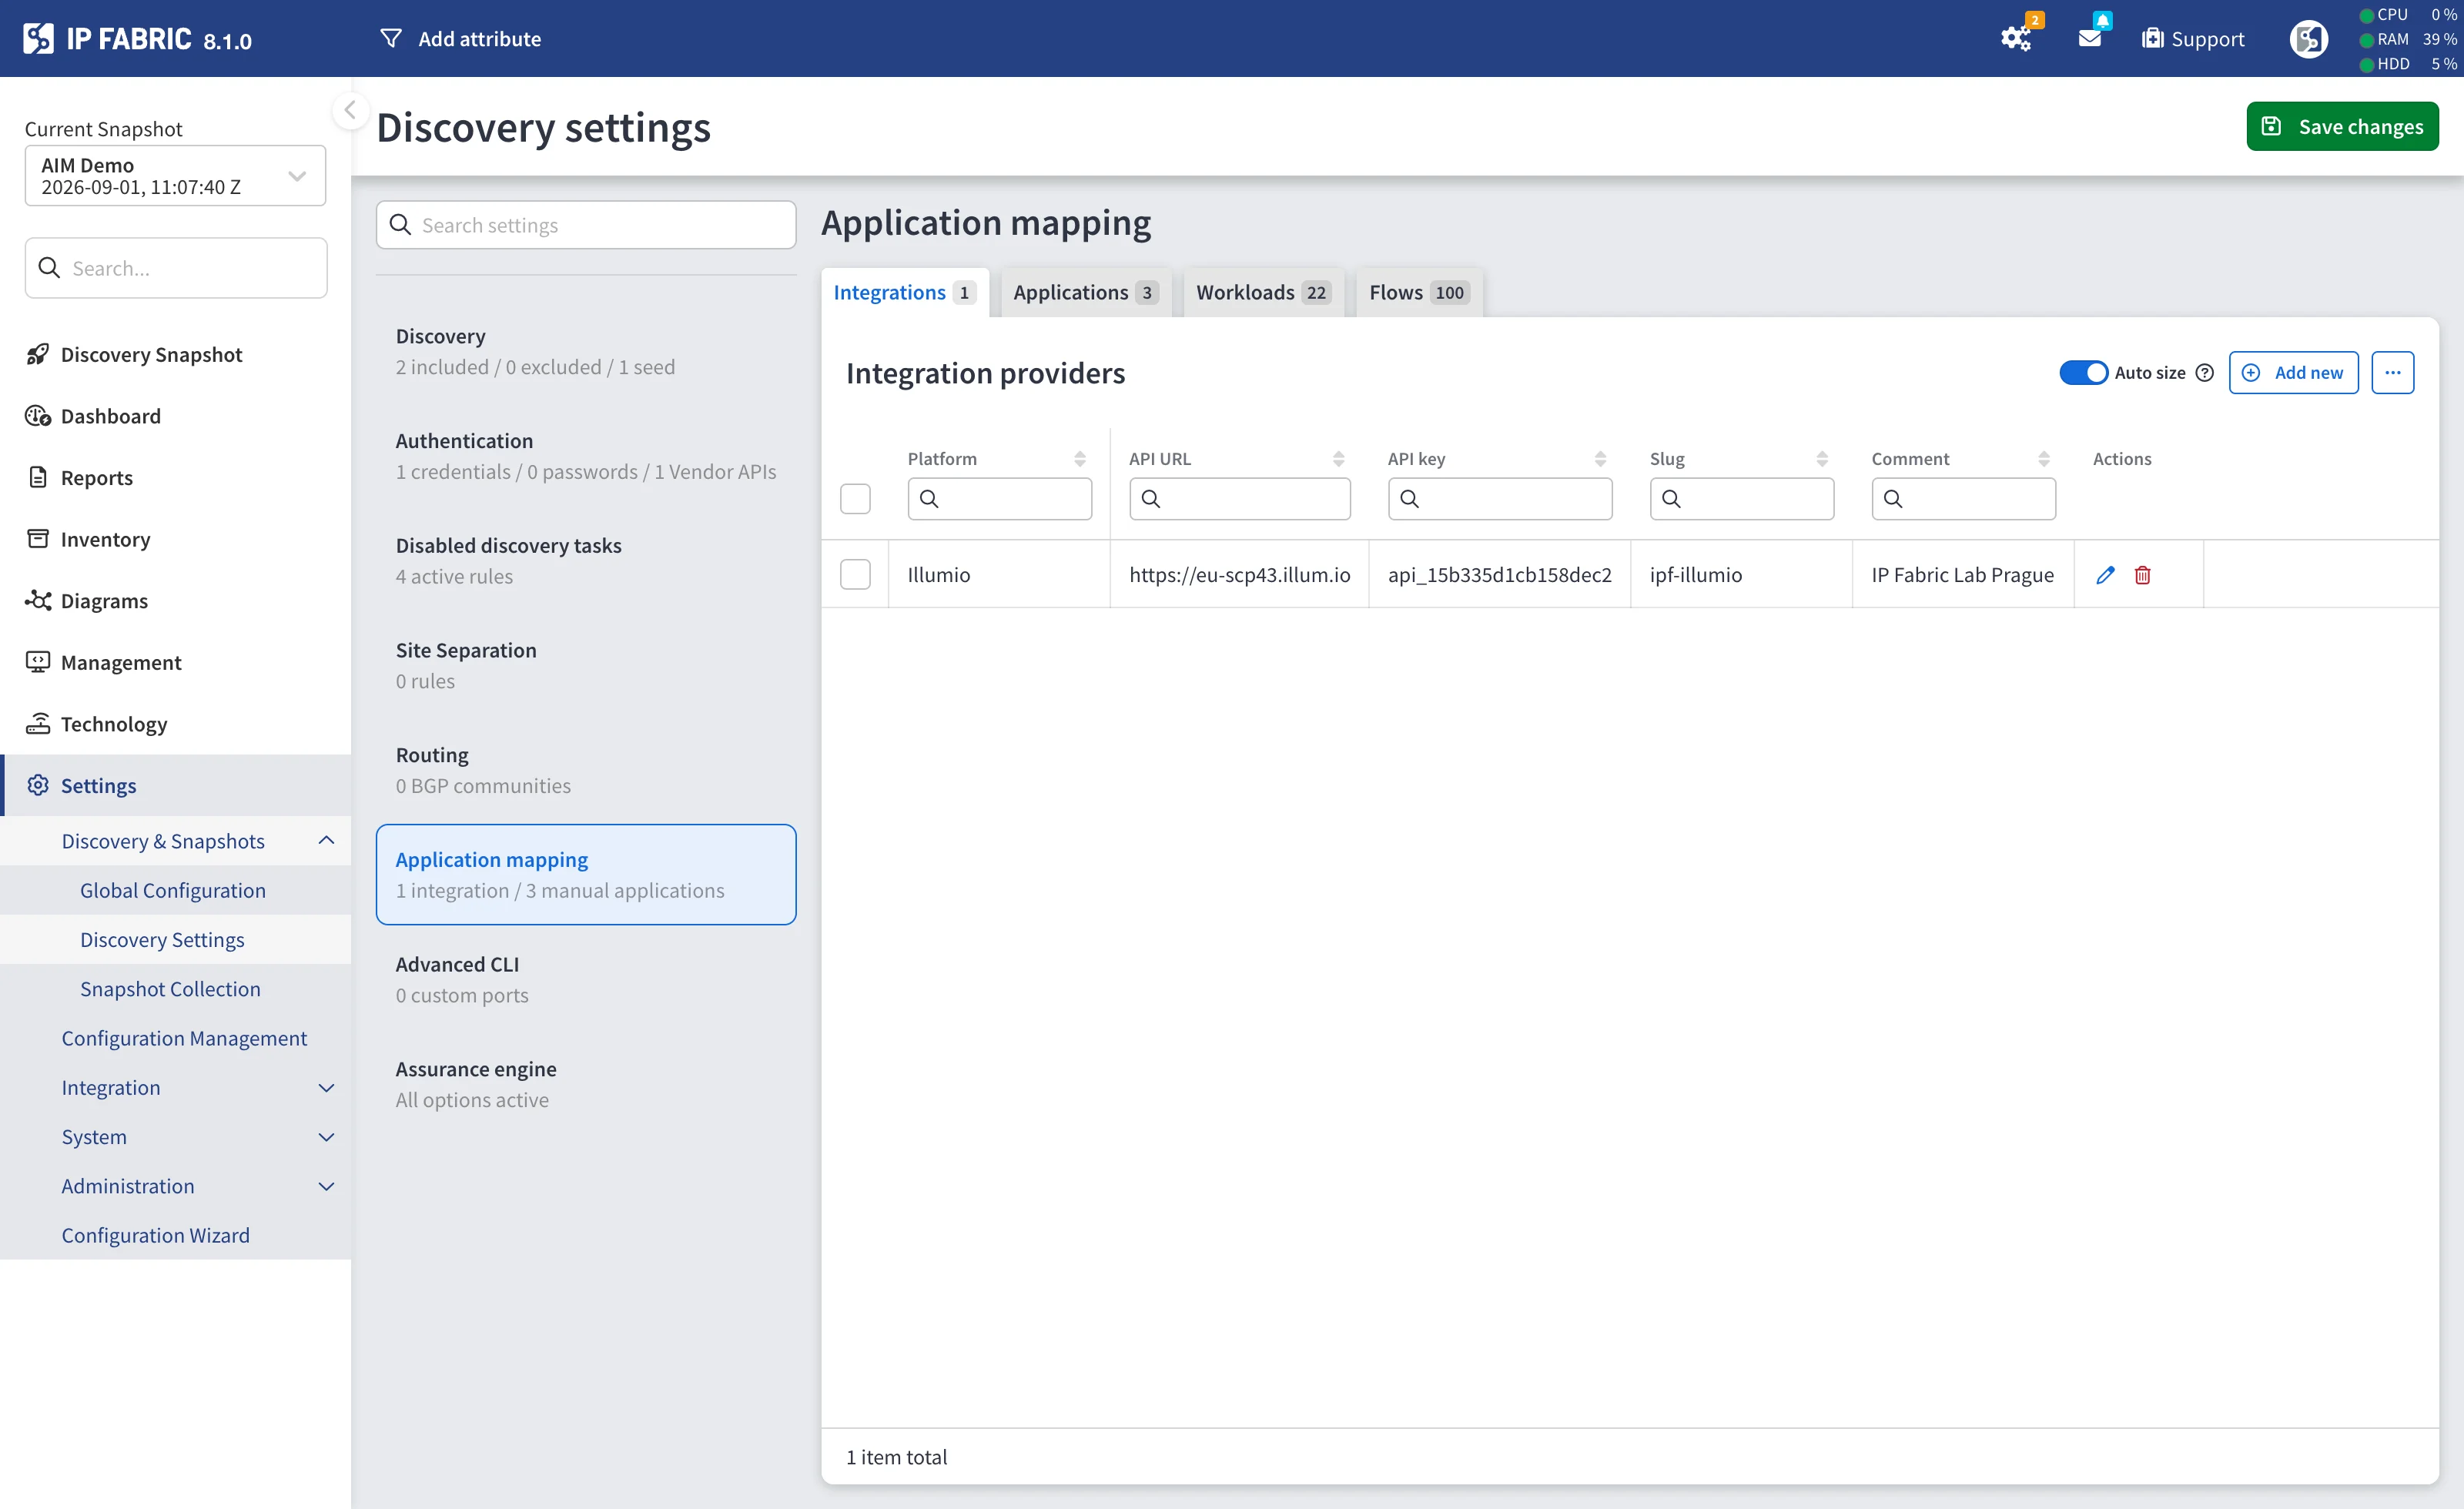Viewport: 2464px width, 1509px height.
Task: Switch to the Workloads tab
Action: pos(1263,292)
